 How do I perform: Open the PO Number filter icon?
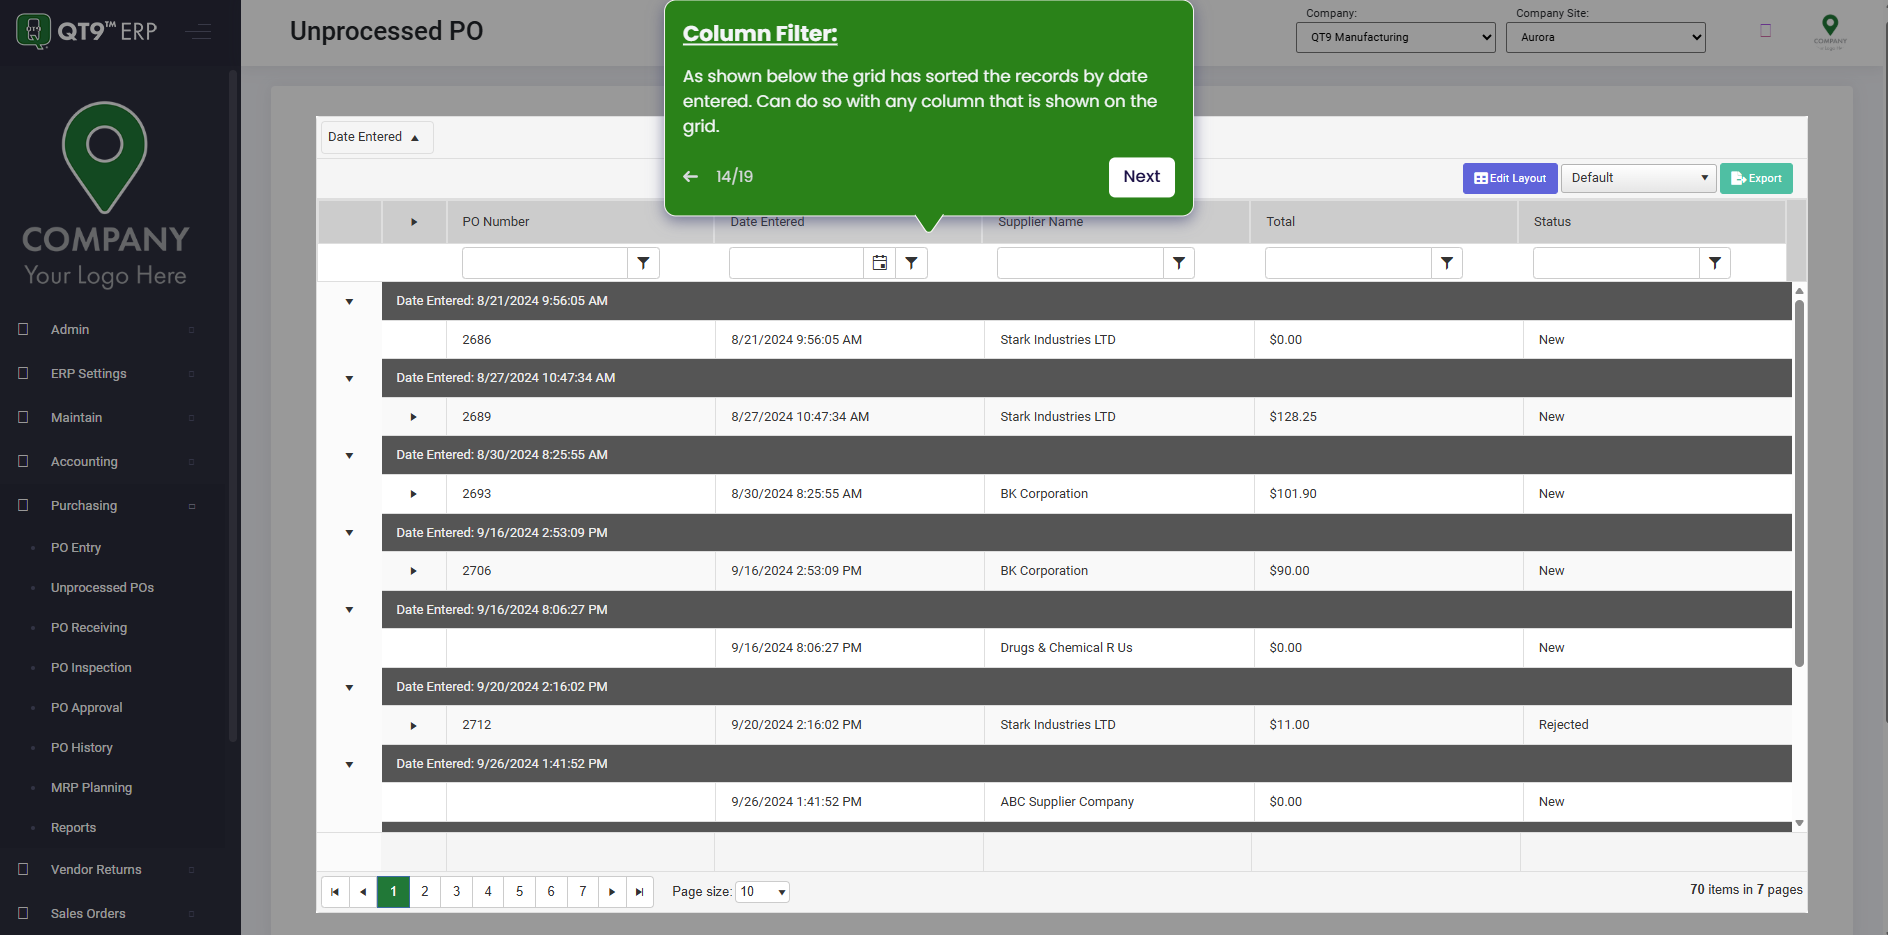(643, 263)
